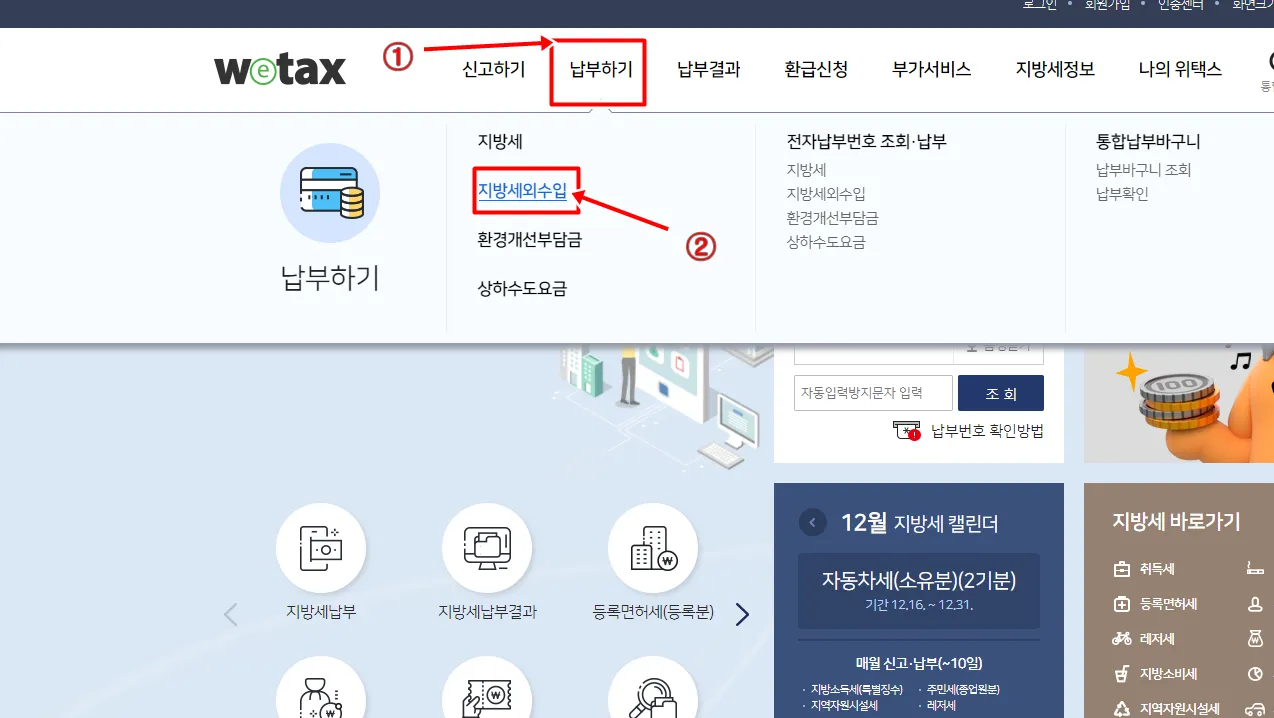Click the 지방소비세 cart shortcut icon
The height and width of the screenshot is (718, 1274).
1121,674
